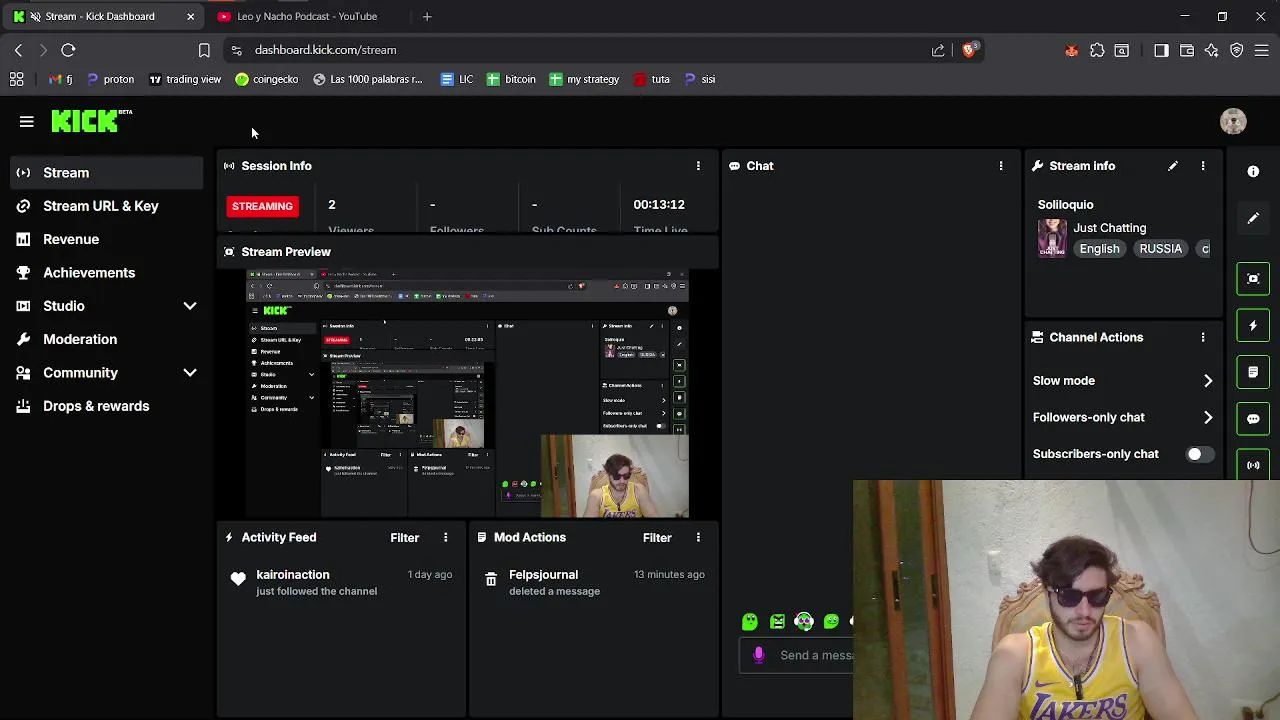Open the coingecko bookmark

266,79
